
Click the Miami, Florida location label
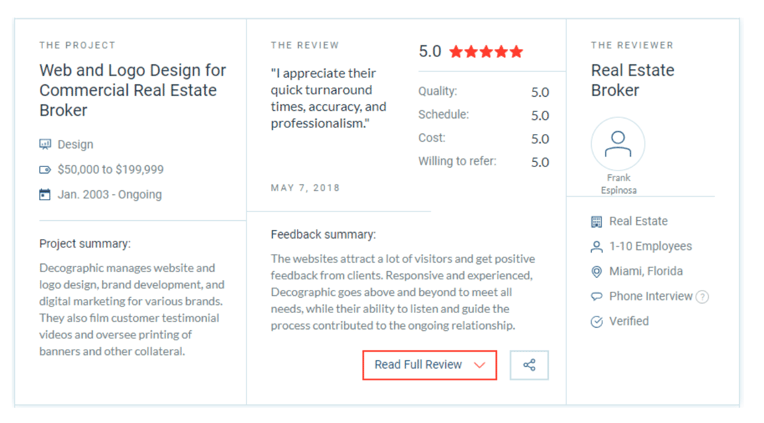pos(646,271)
